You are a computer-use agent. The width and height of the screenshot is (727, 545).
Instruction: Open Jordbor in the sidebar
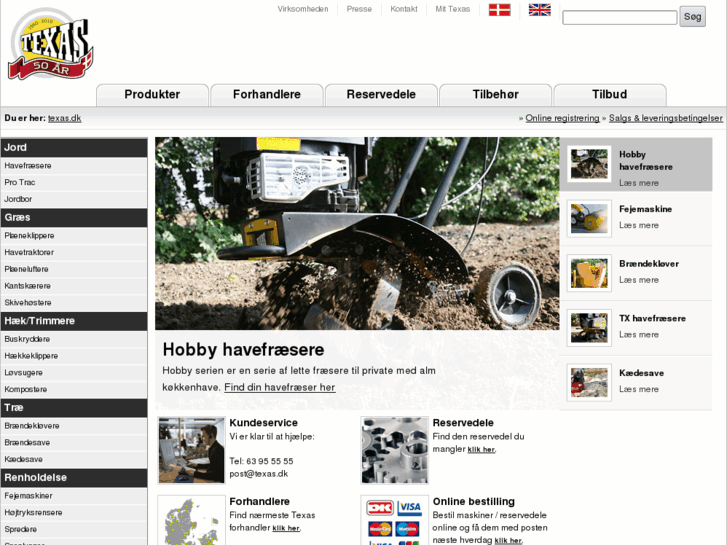[x=74, y=199]
